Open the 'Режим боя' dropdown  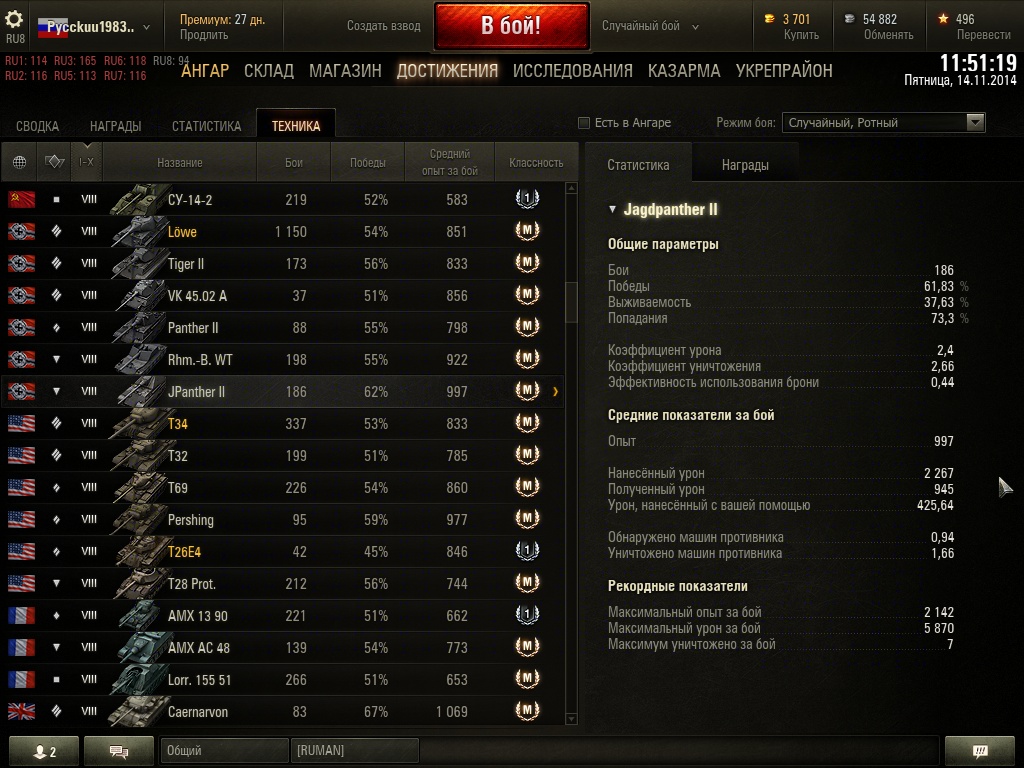[x=883, y=123]
